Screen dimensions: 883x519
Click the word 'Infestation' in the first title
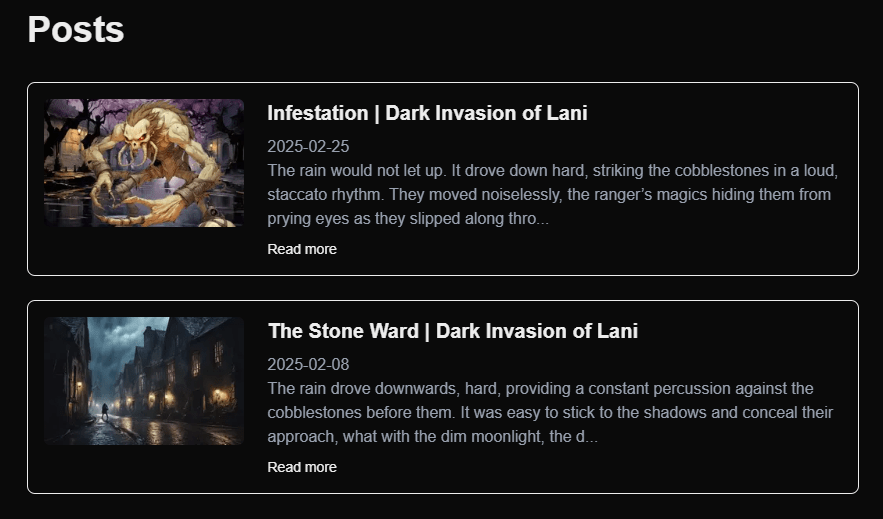click(x=317, y=113)
